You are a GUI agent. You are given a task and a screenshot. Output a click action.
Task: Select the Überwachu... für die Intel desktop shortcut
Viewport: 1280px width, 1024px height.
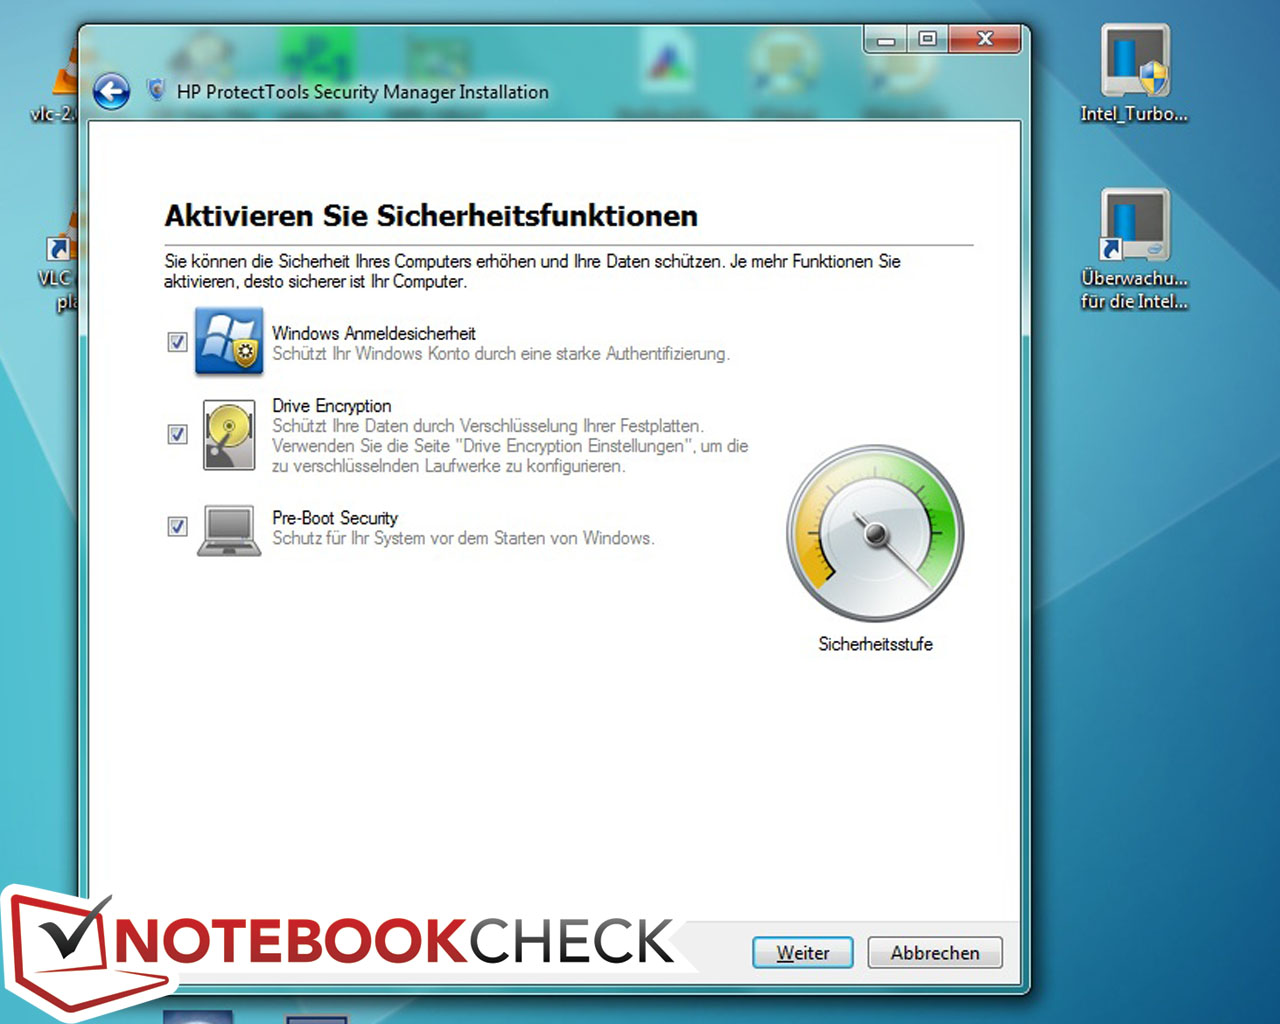(x=1134, y=250)
